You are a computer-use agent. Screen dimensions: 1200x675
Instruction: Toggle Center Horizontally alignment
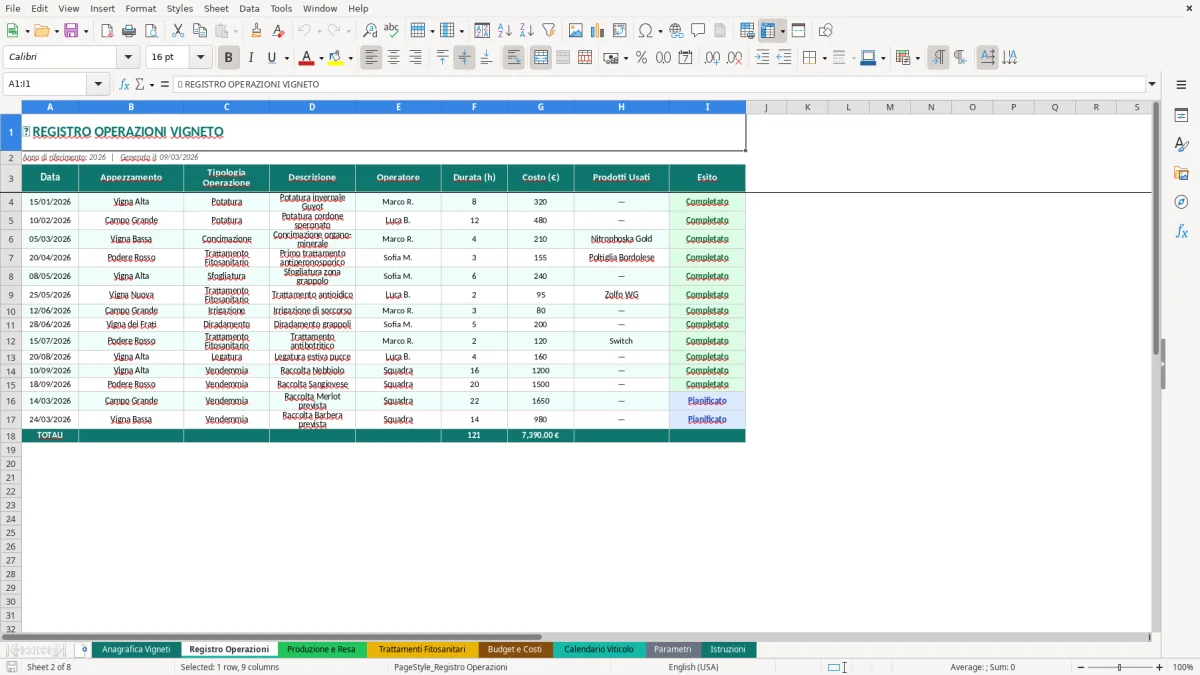(x=394, y=58)
